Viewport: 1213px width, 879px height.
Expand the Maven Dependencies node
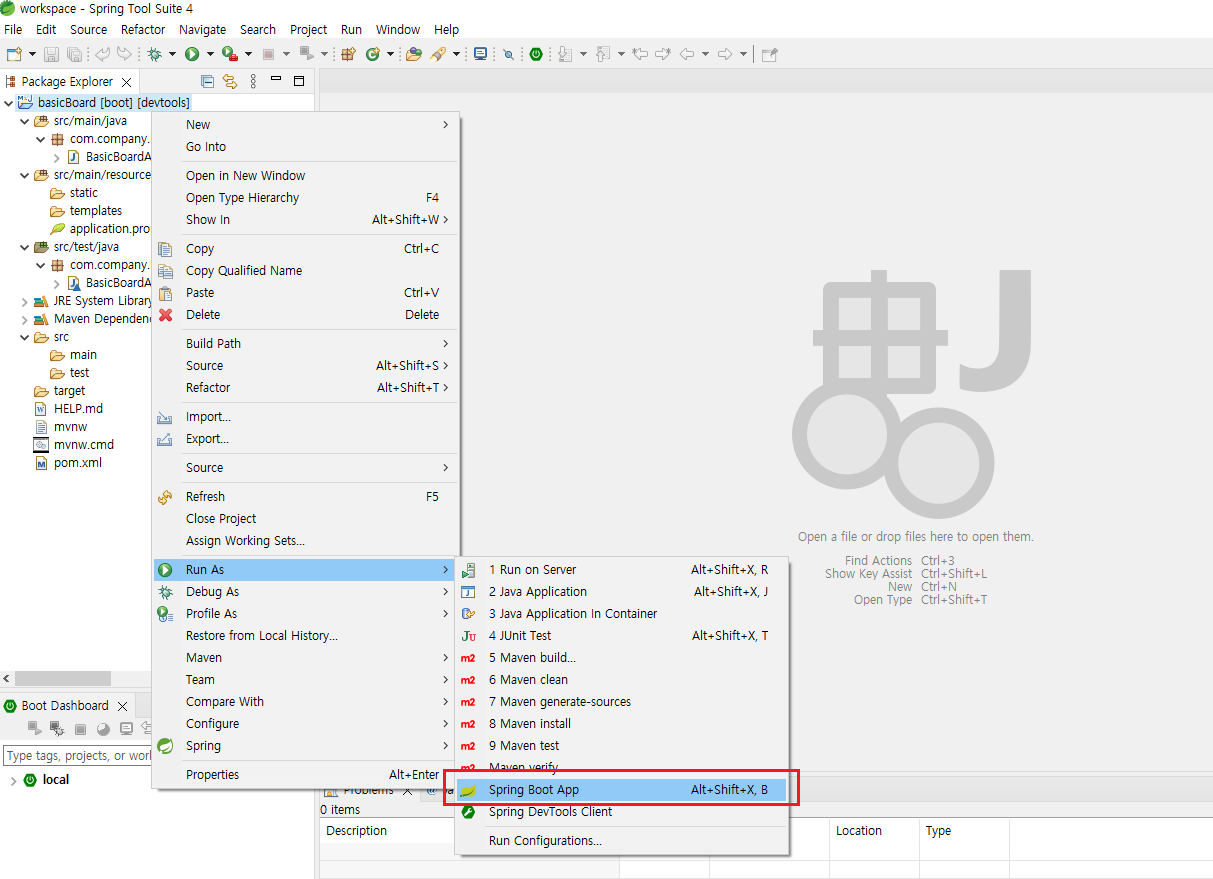25,319
